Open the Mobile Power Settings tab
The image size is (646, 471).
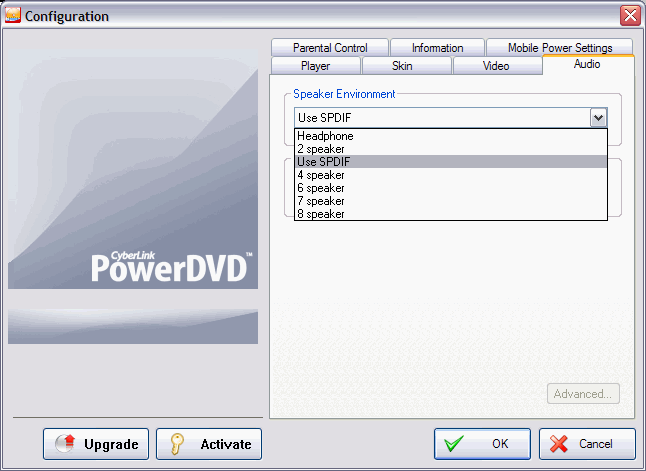coord(559,47)
